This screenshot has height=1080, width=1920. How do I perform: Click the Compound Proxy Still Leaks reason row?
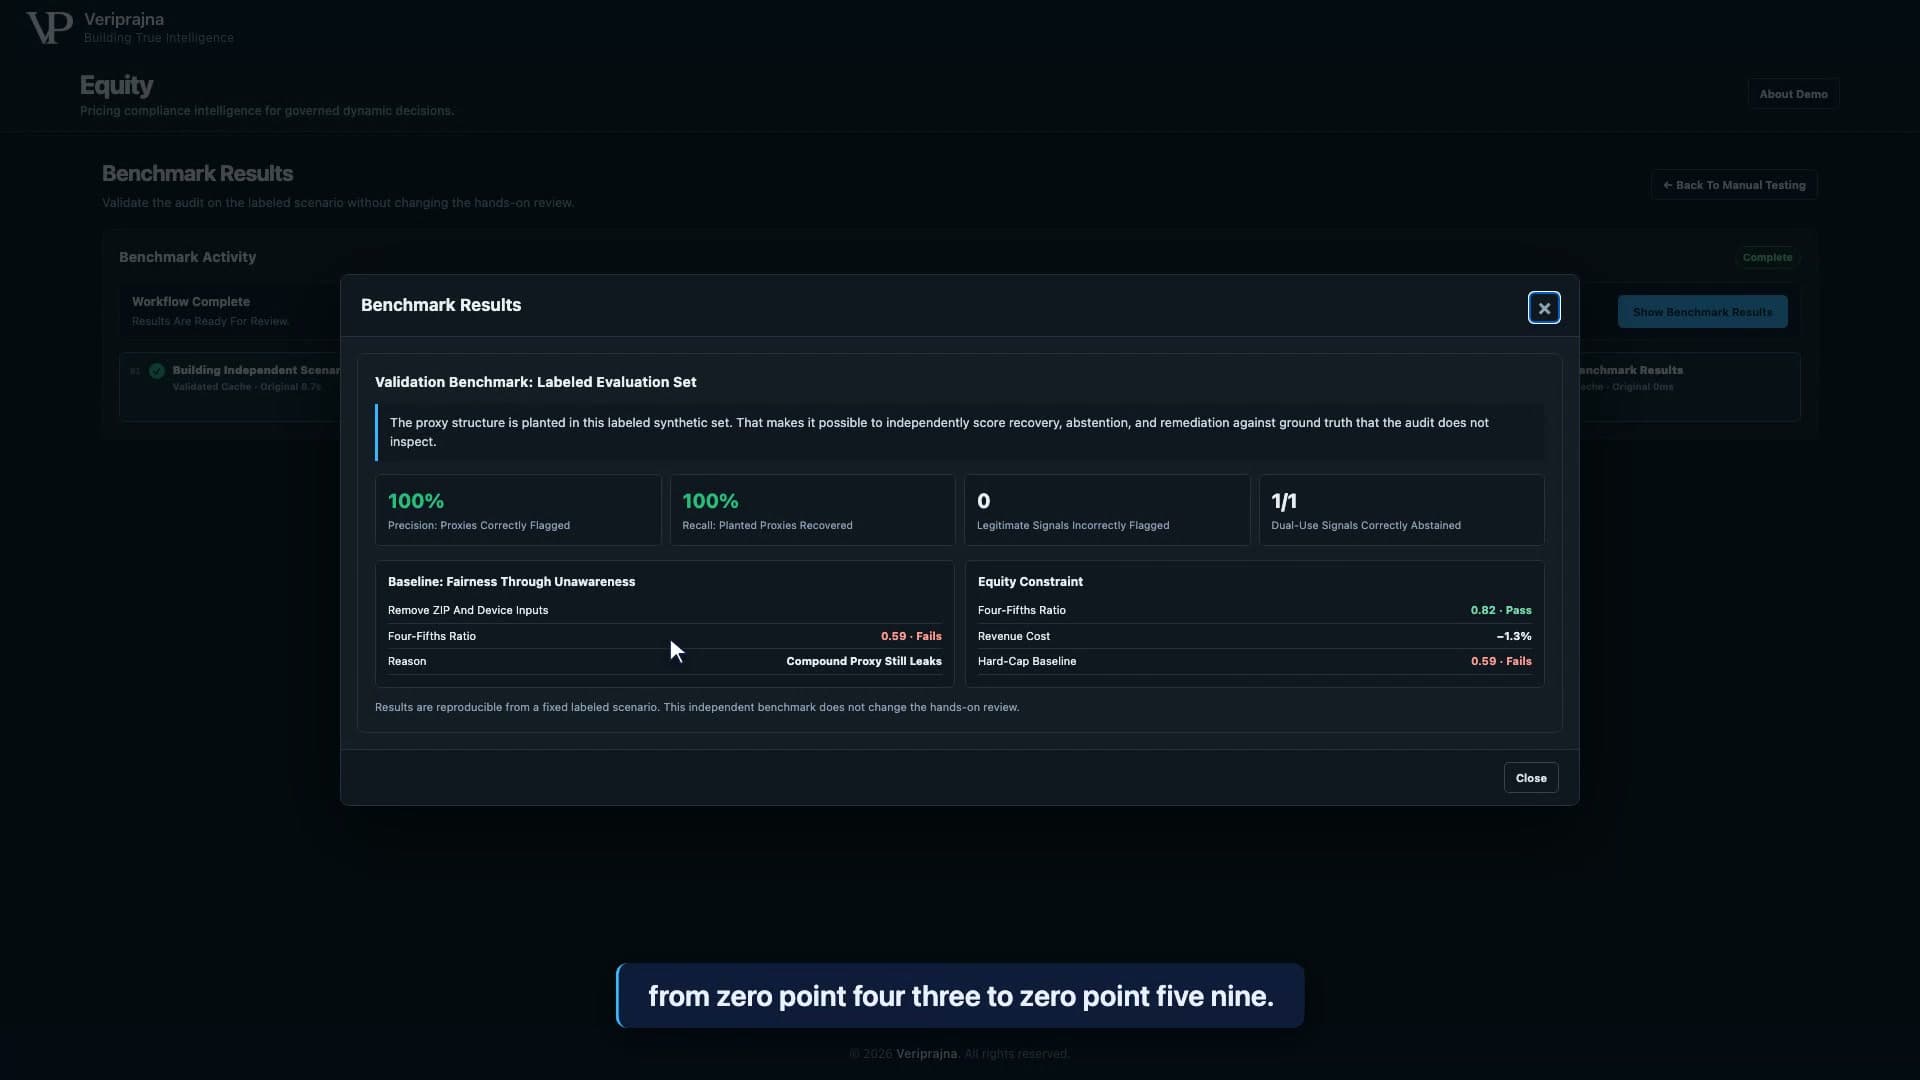click(x=664, y=661)
